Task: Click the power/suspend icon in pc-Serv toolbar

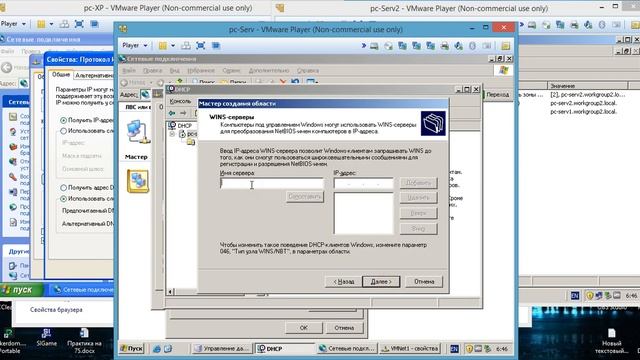Action: coord(163,45)
